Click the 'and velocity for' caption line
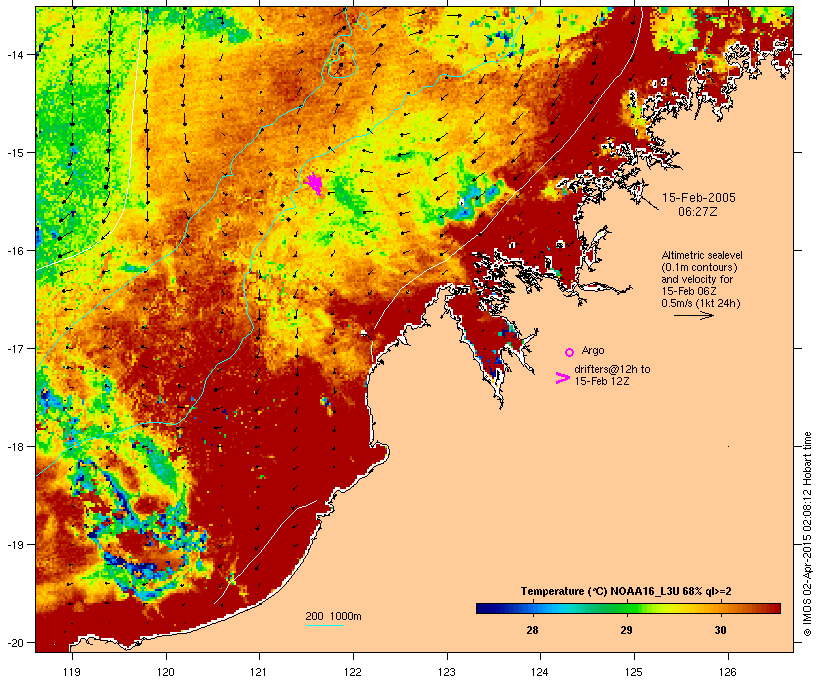Viewport: 820px width, 680px height. pos(697,279)
